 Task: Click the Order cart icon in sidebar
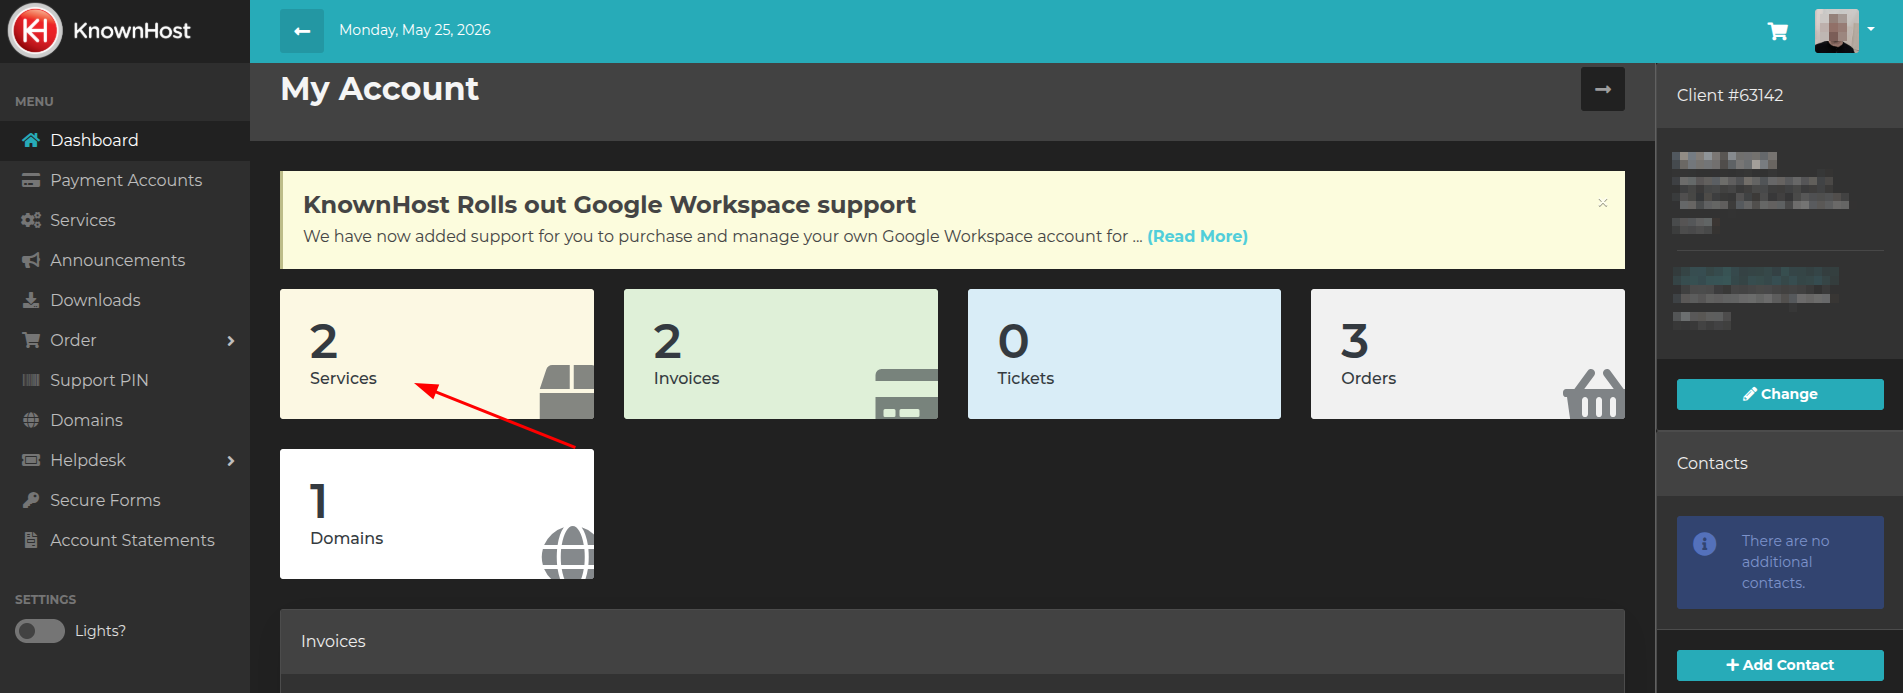click(31, 340)
